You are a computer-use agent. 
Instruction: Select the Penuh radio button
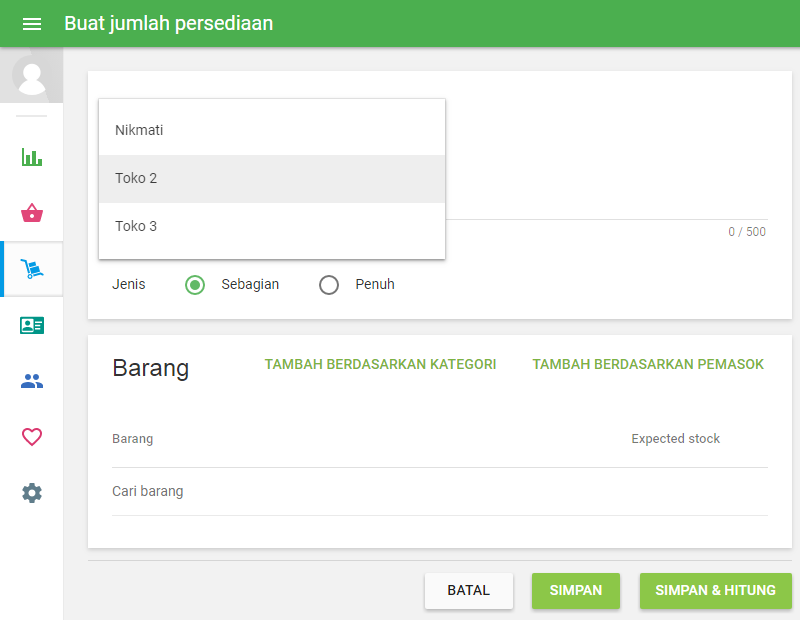click(x=329, y=285)
